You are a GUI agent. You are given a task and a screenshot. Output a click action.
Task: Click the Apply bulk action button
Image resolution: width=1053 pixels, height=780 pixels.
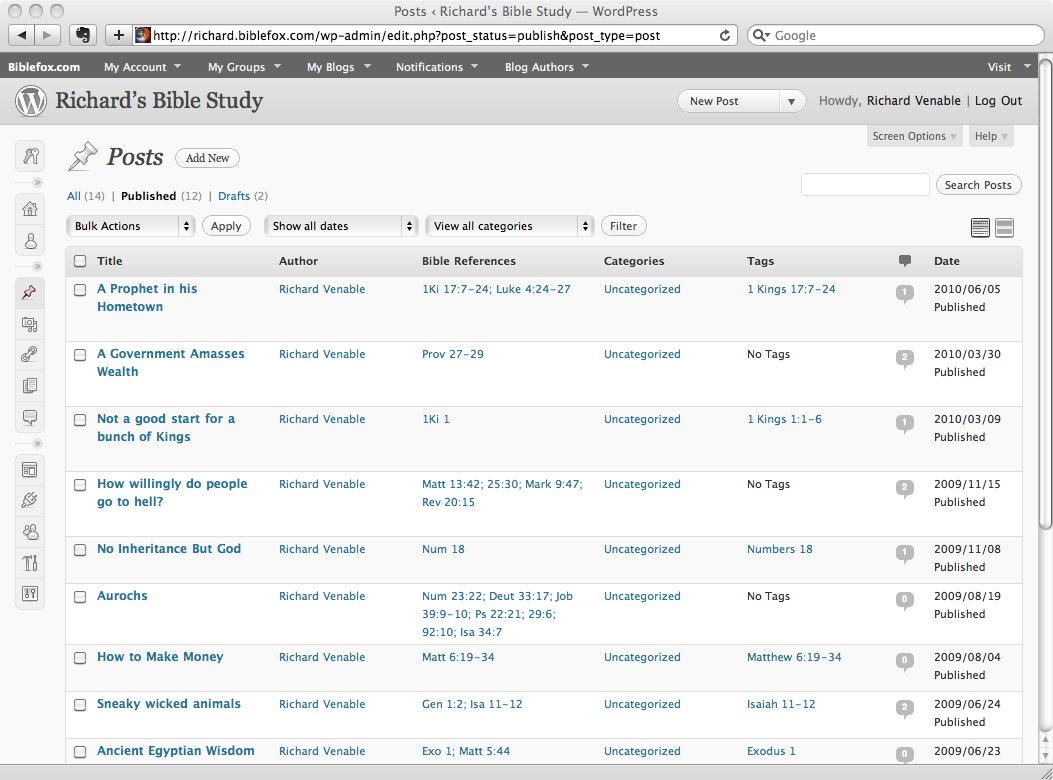coord(226,226)
